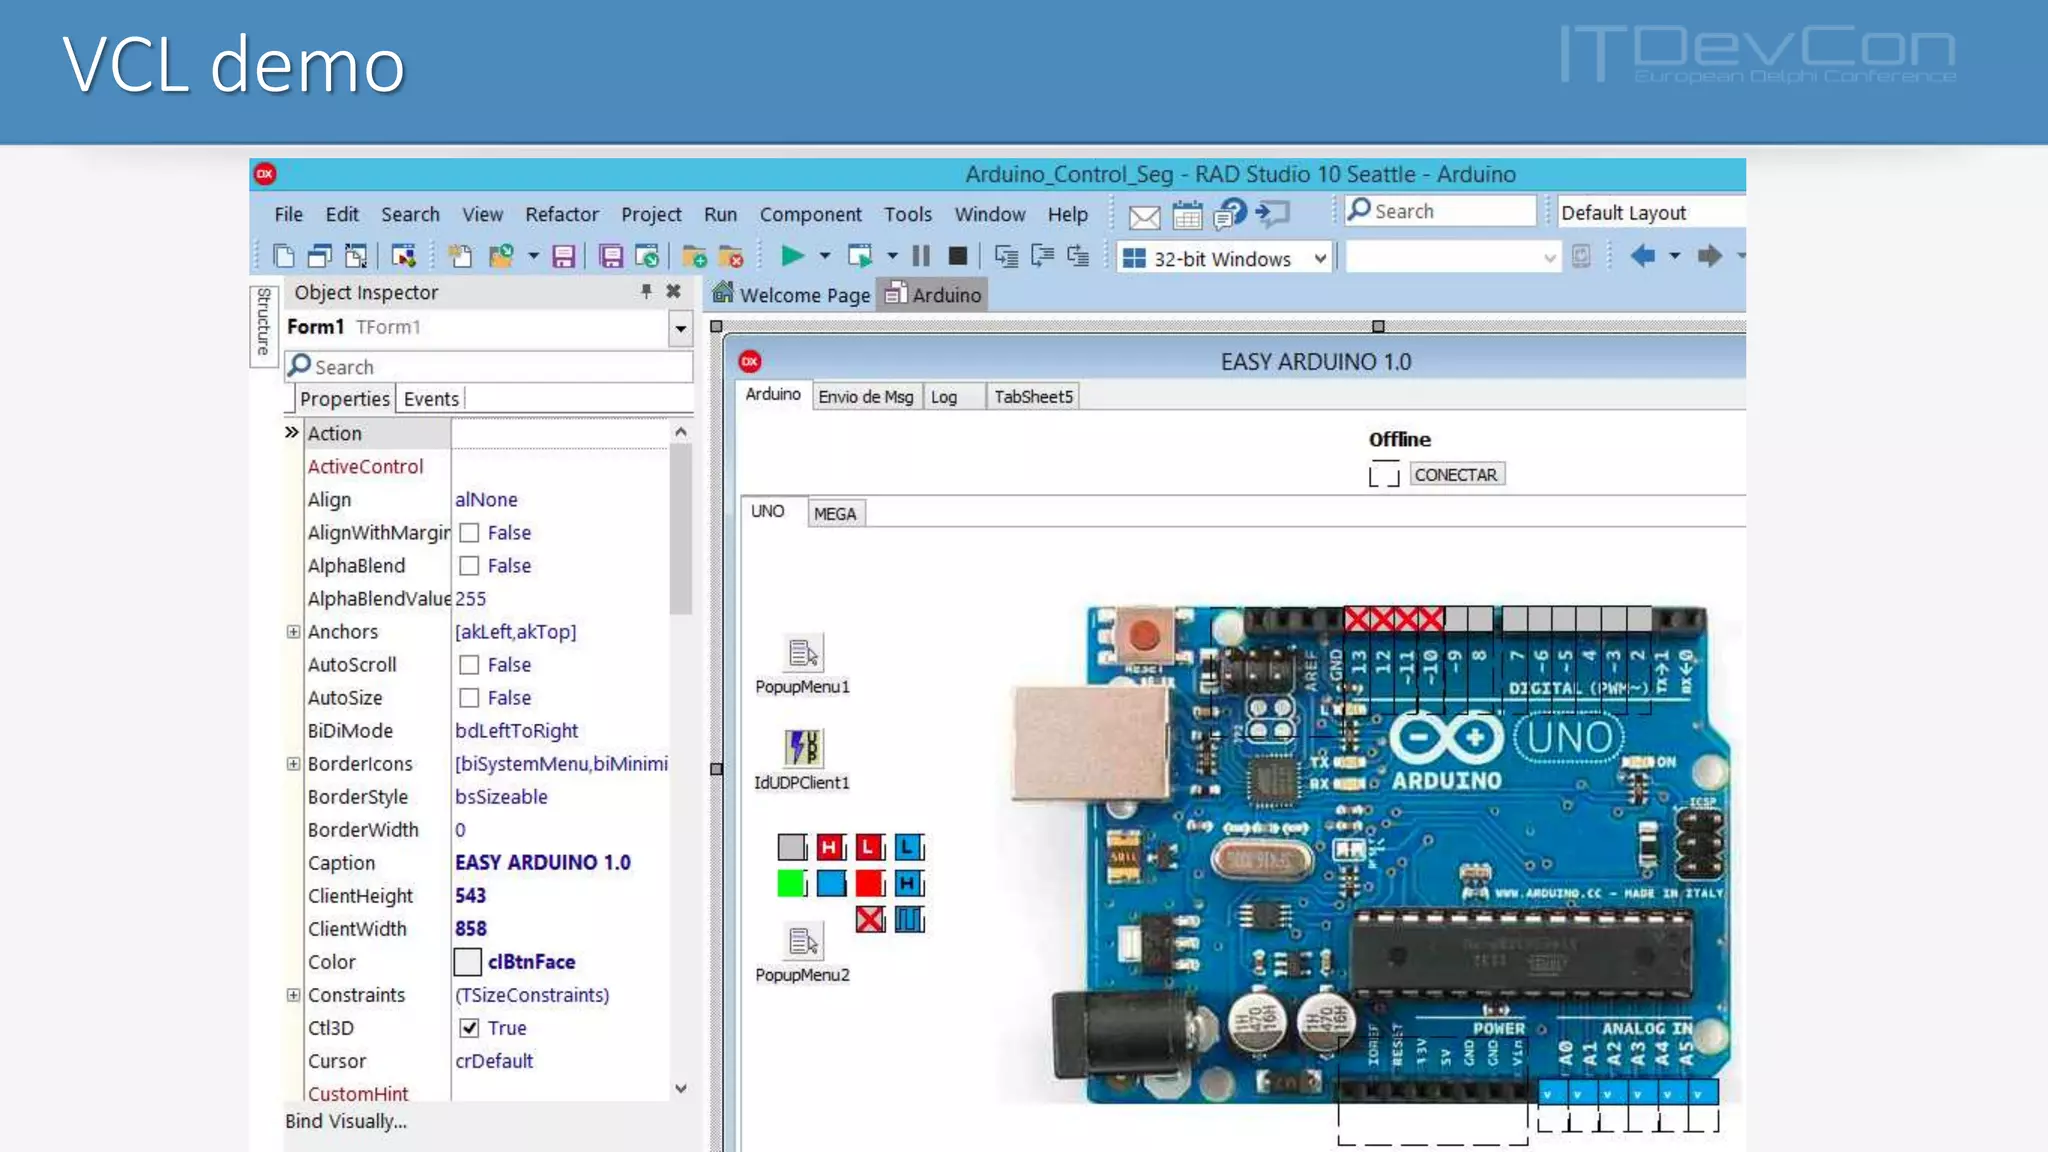Click the Bind Visually link
2048x1152 pixels.
[346, 1122]
